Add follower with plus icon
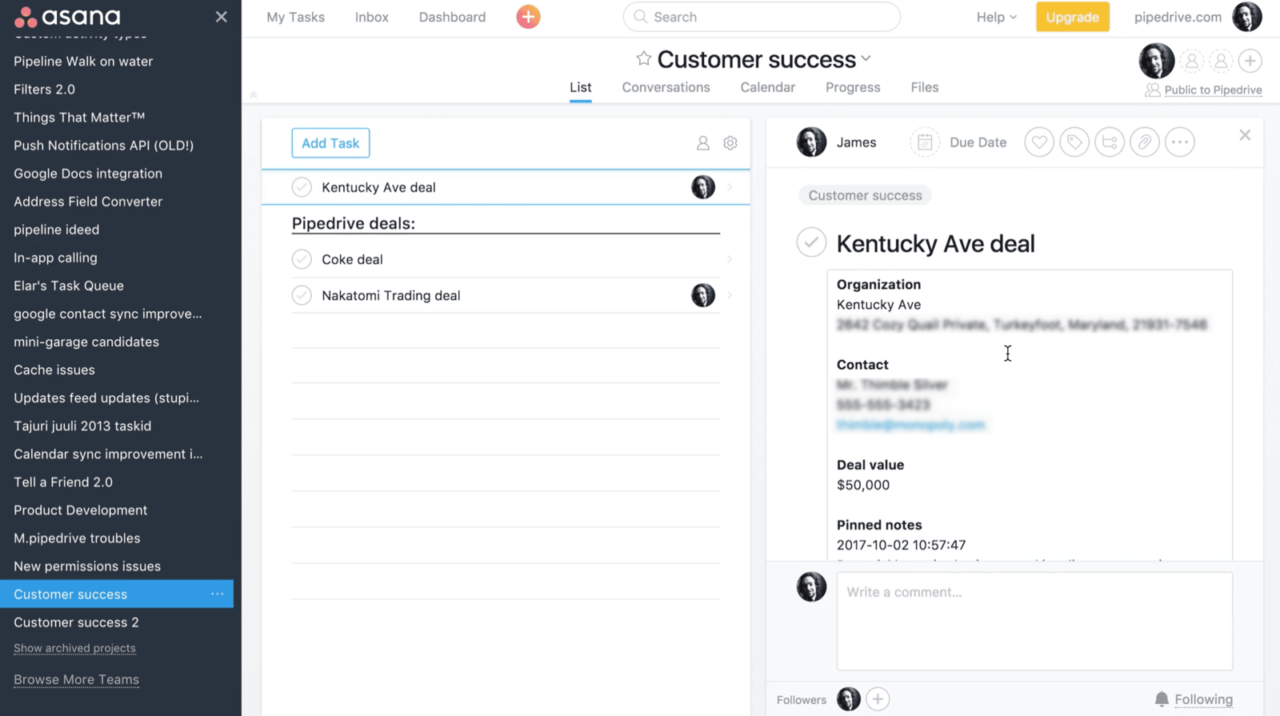This screenshot has width=1280, height=716. (877, 699)
